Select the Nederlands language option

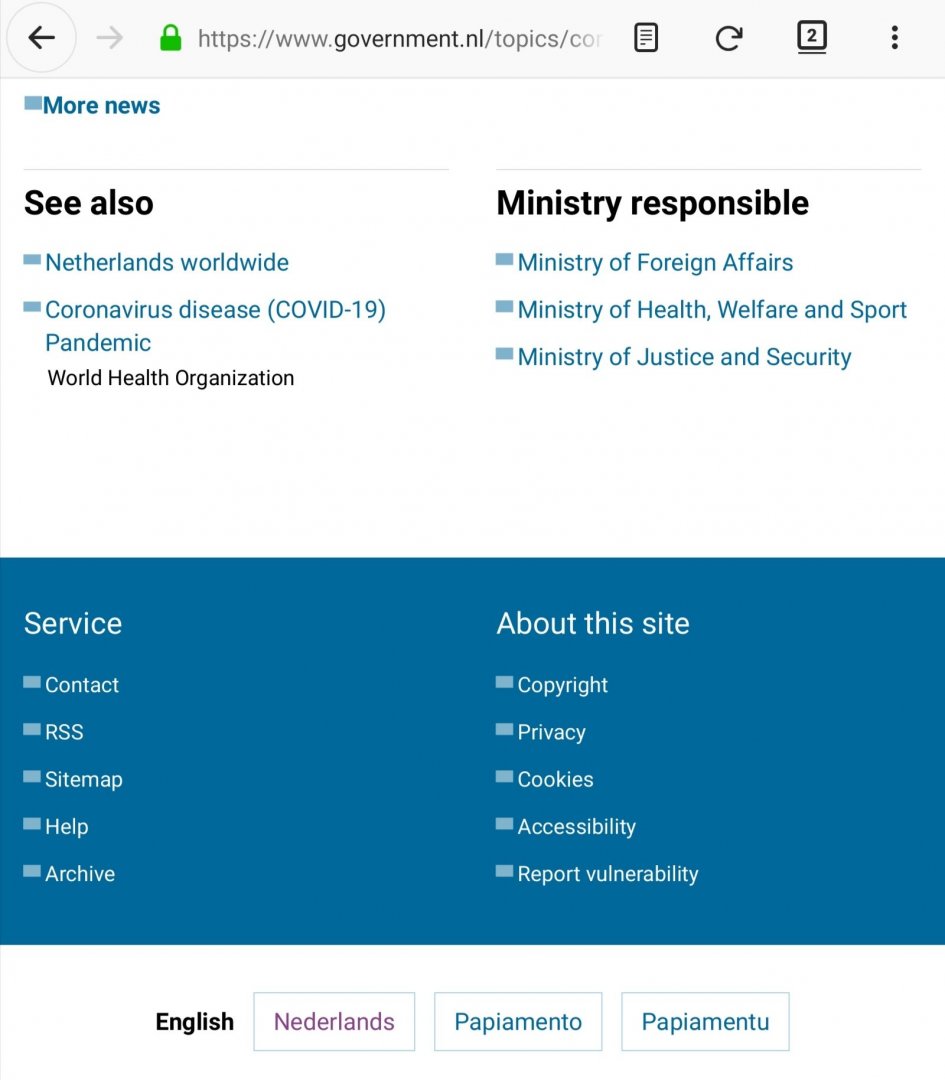tap(333, 1021)
